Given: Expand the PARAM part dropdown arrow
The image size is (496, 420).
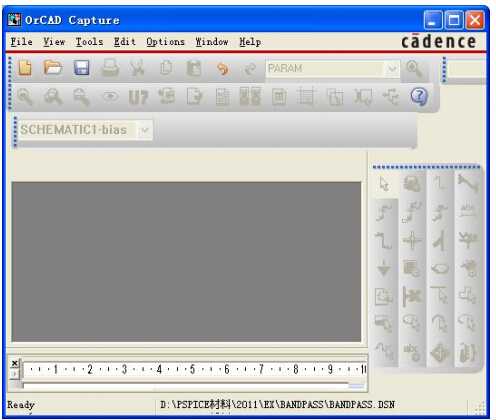Looking at the screenshot, I should coord(392,69).
